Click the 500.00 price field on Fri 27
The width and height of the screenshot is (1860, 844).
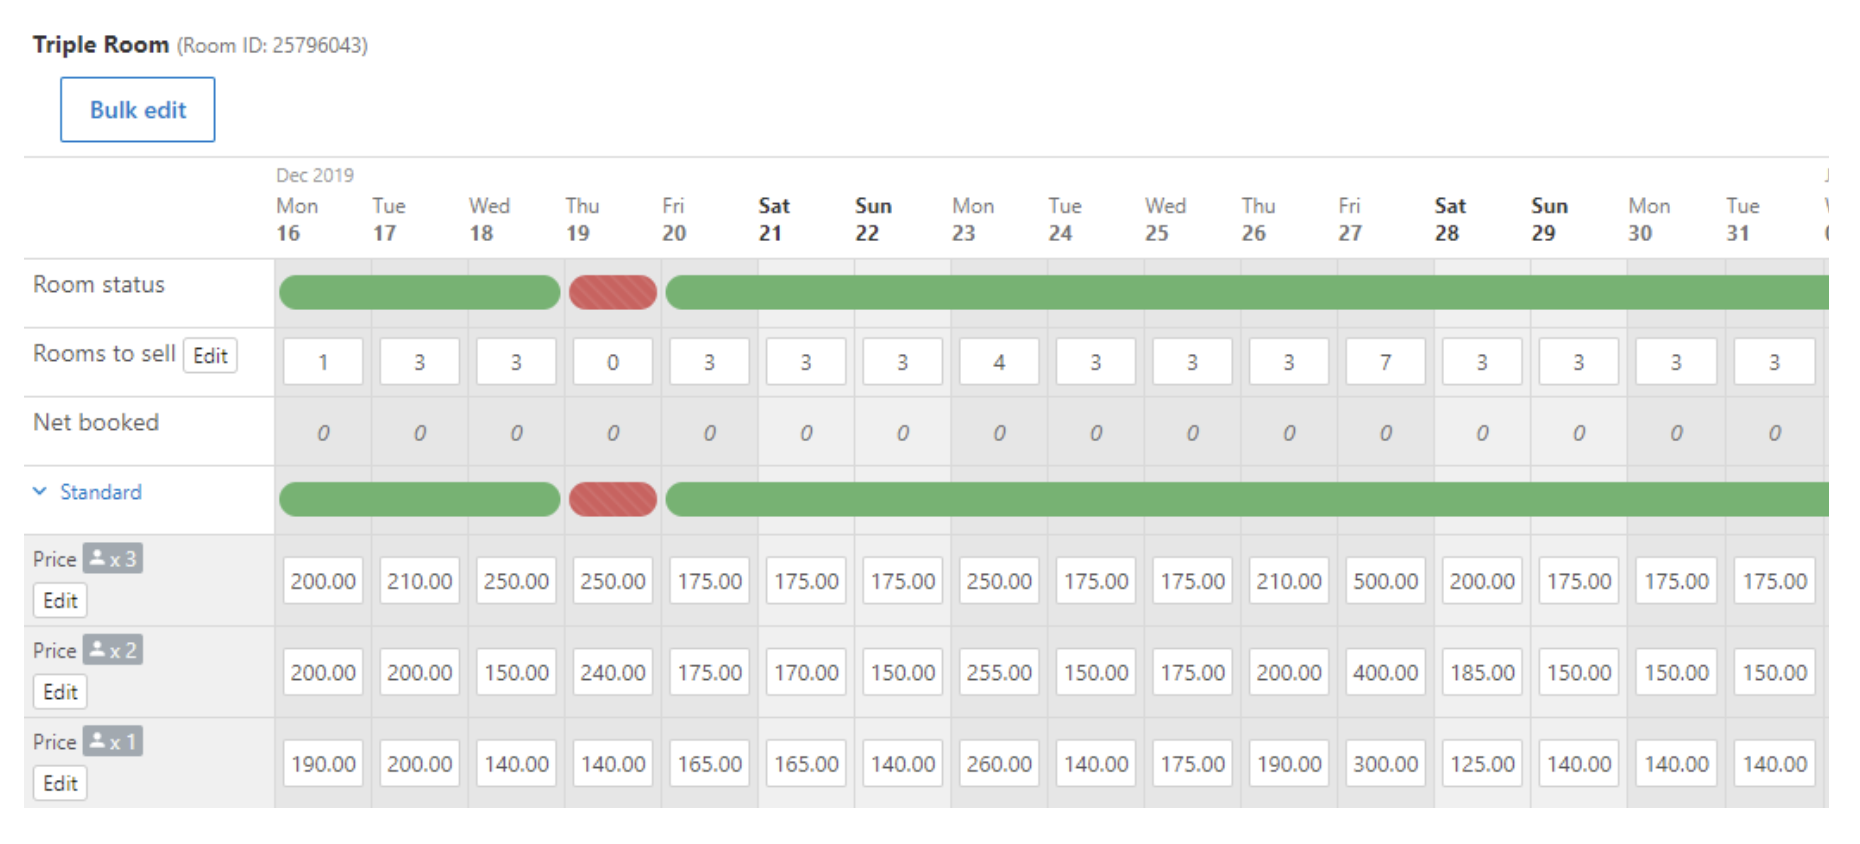(1386, 581)
